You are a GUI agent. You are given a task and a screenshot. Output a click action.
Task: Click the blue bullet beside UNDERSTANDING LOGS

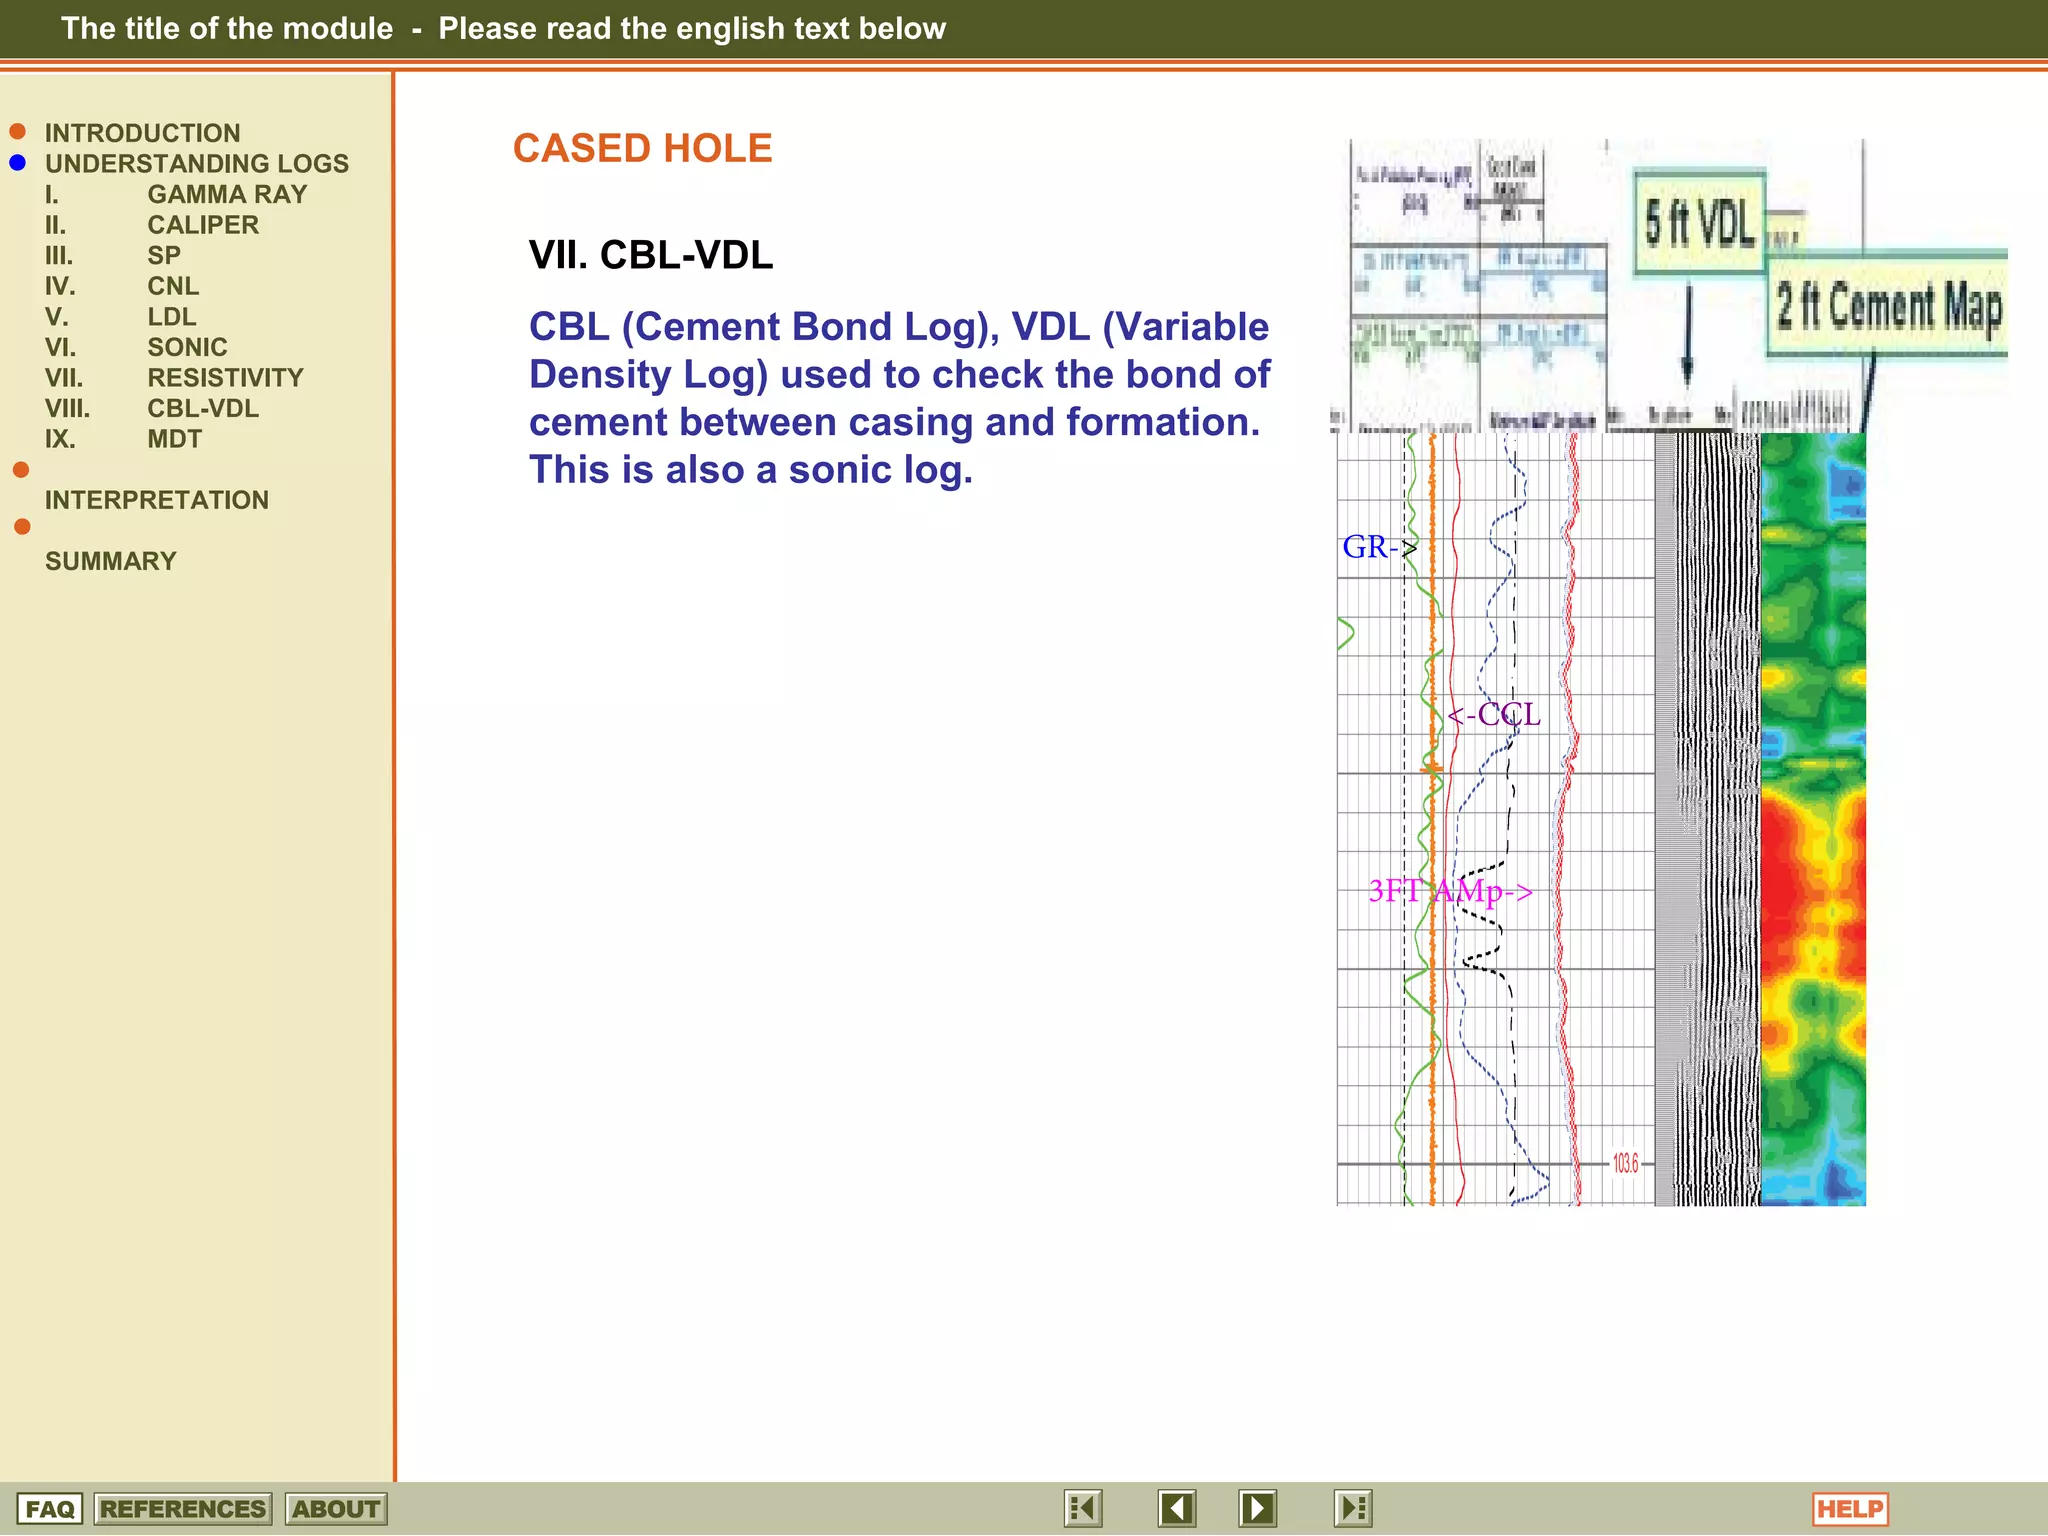[x=17, y=163]
